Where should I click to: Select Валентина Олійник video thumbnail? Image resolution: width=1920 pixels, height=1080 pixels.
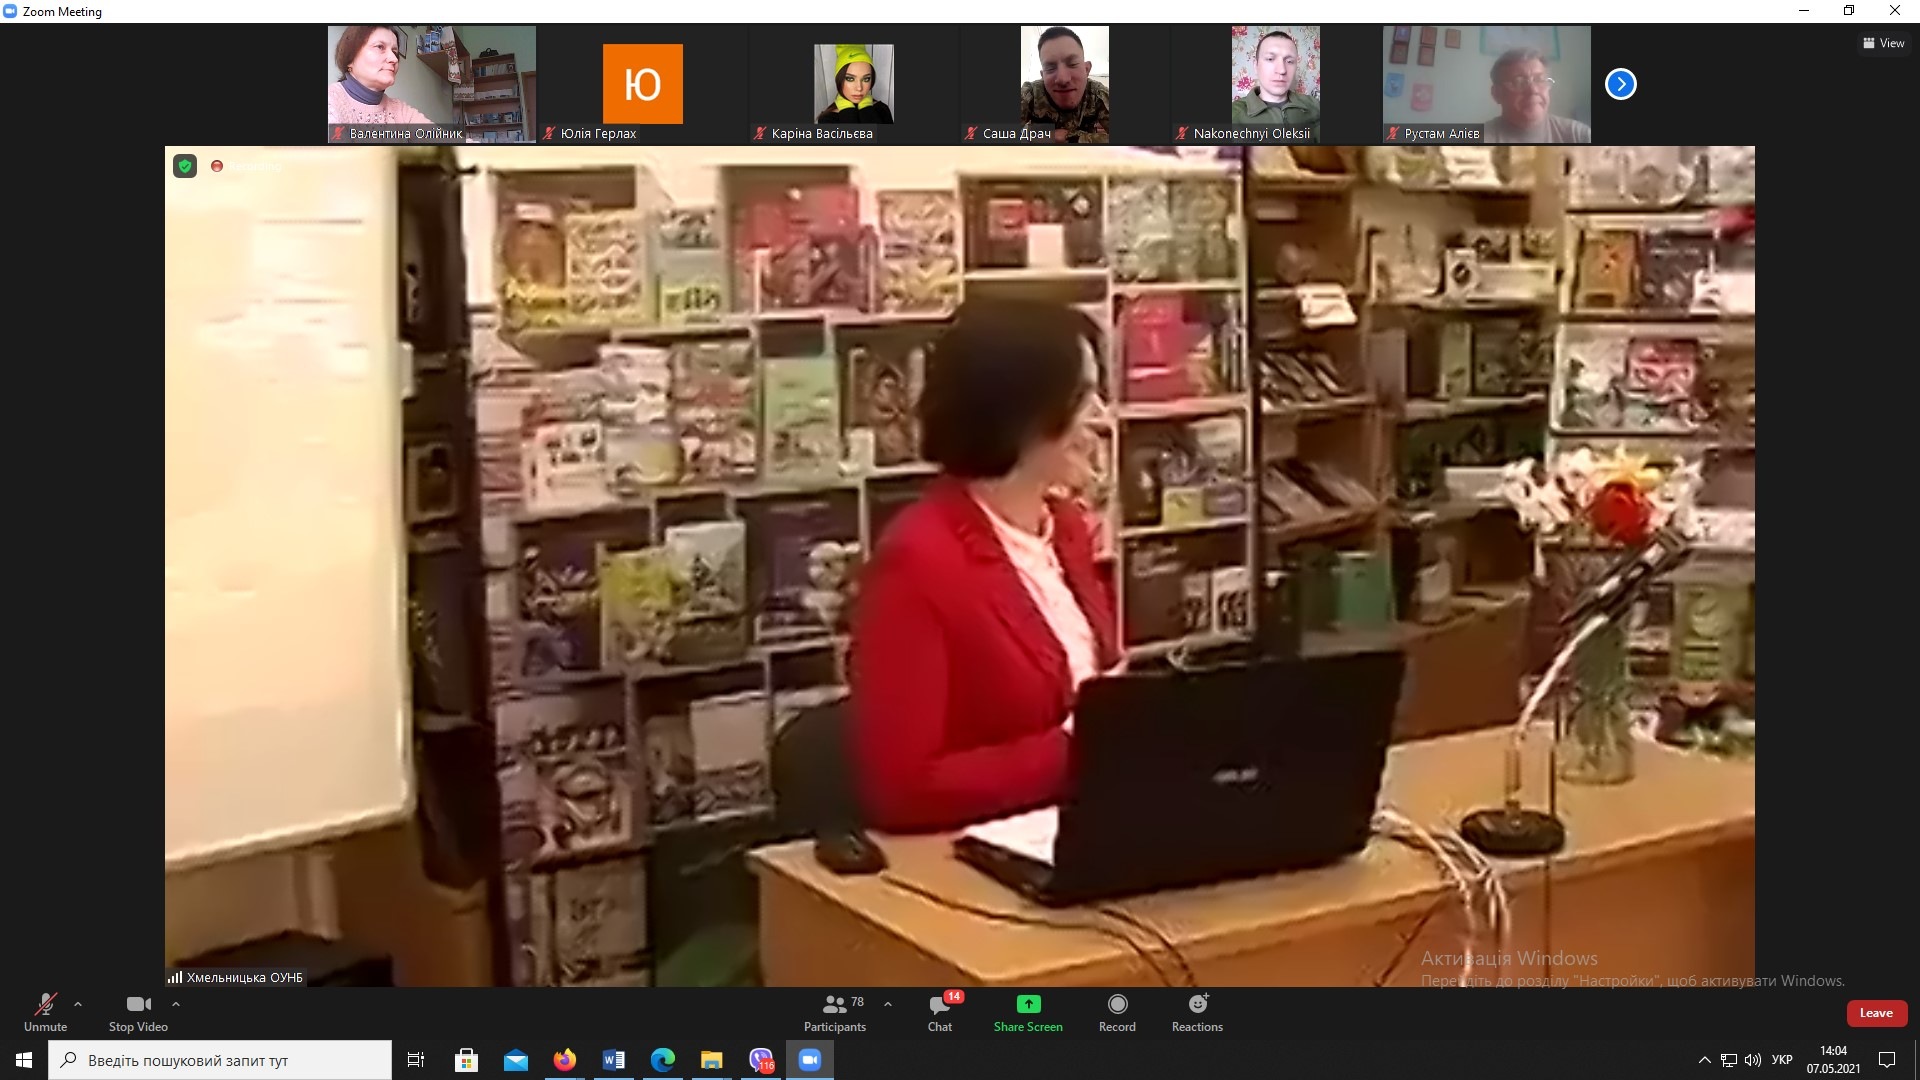[431, 84]
